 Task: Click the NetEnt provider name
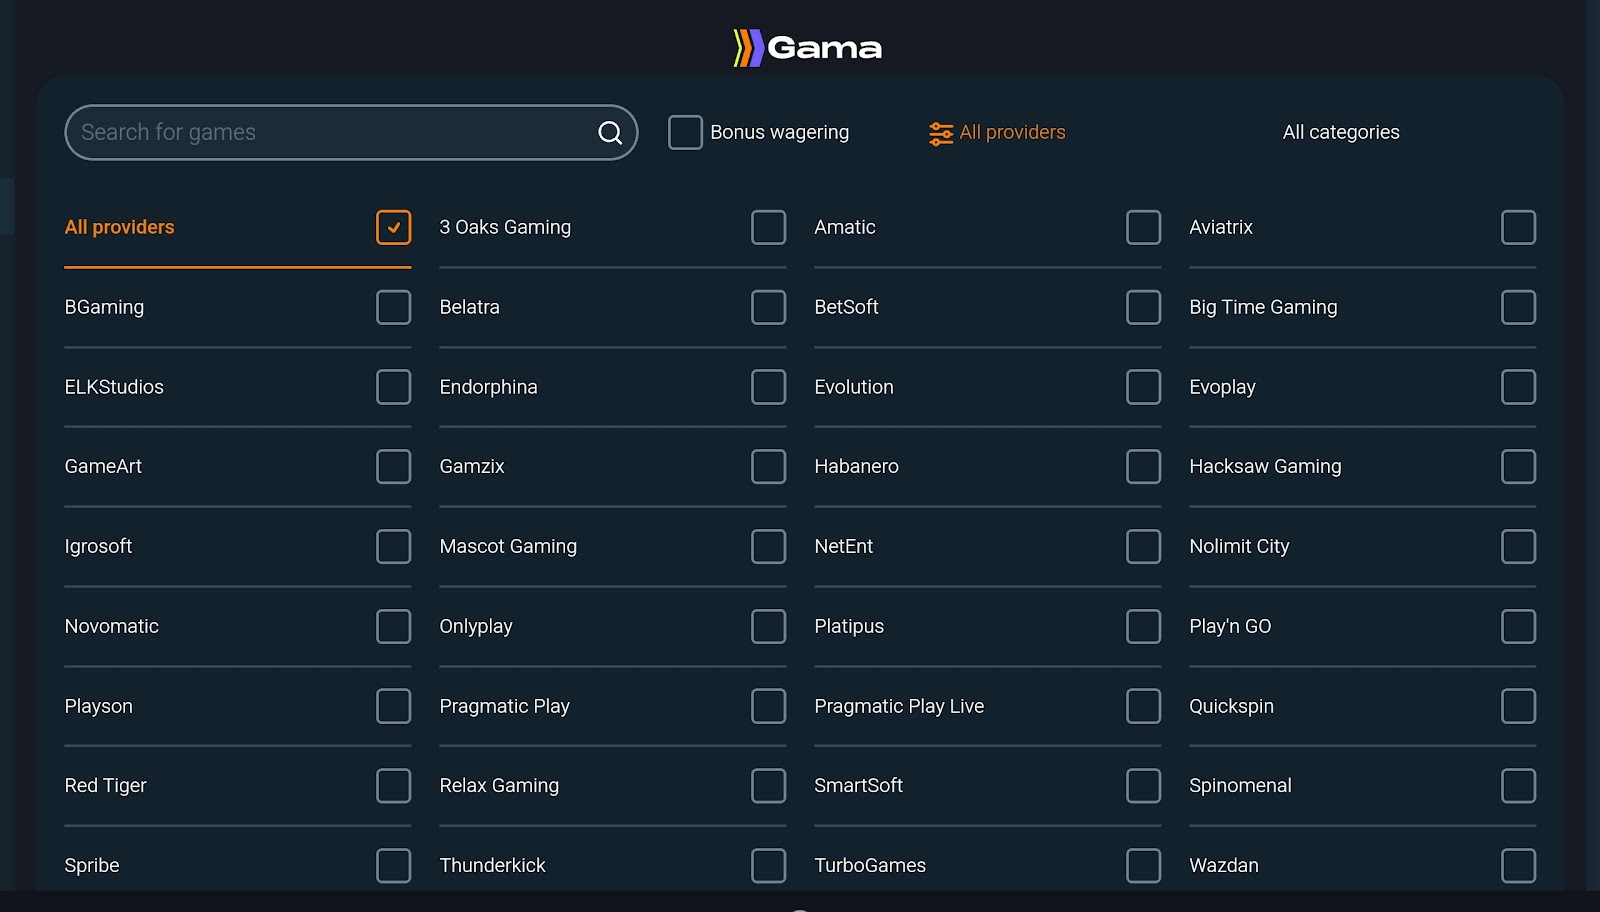click(x=844, y=546)
